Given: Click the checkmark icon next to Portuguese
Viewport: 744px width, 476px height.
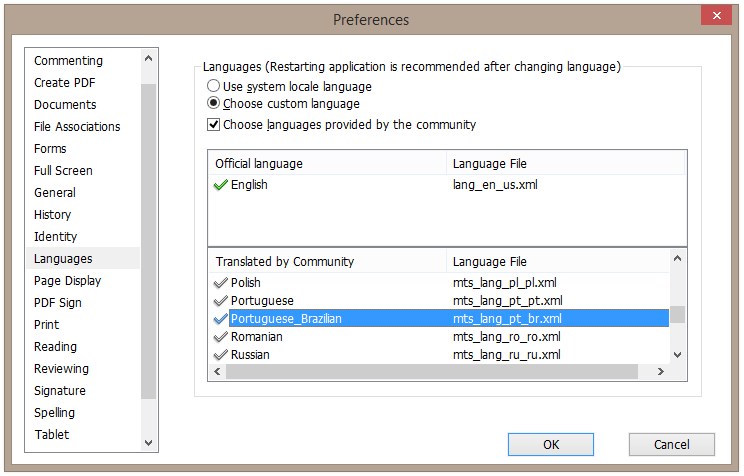Looking at the screenshot, I should coord(221,301).
